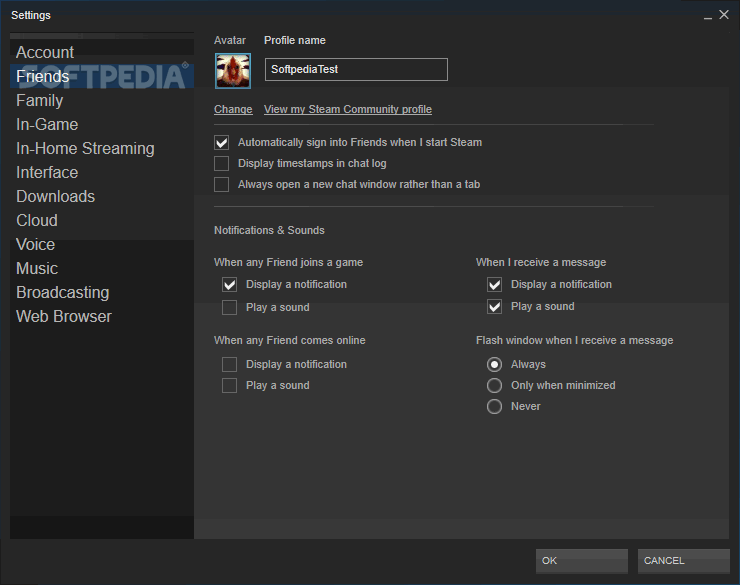This screenshot has width=740, height=585.
Task: Go to In-Game settings
Action: (x=101, y=125)
